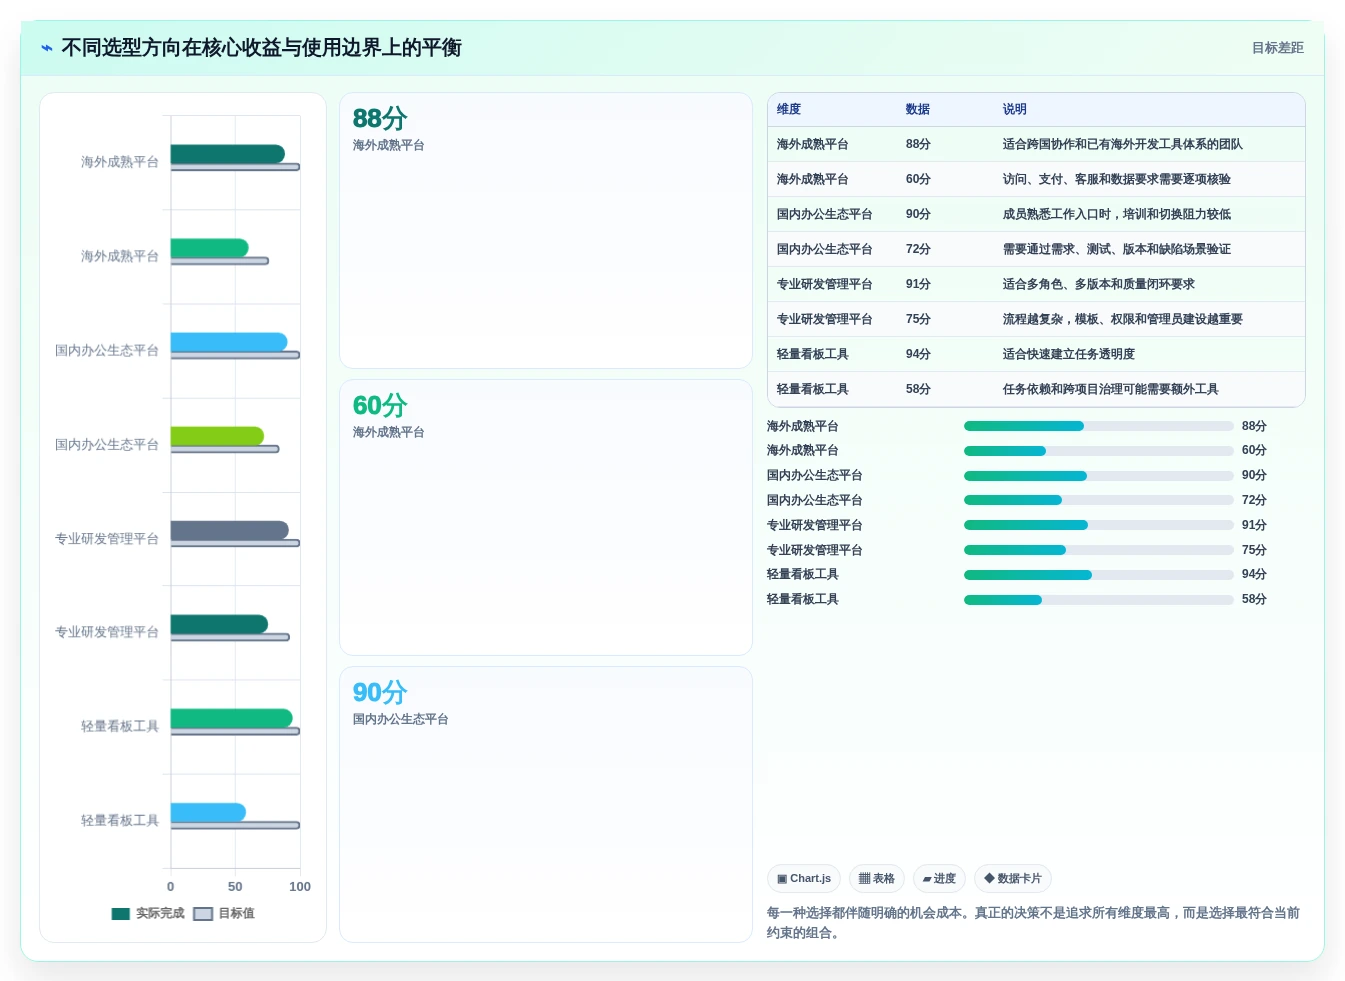
Task: Select the row 适合跨国协作和已有海外开发工具体系的团队
Action: tap(1036, 145)
